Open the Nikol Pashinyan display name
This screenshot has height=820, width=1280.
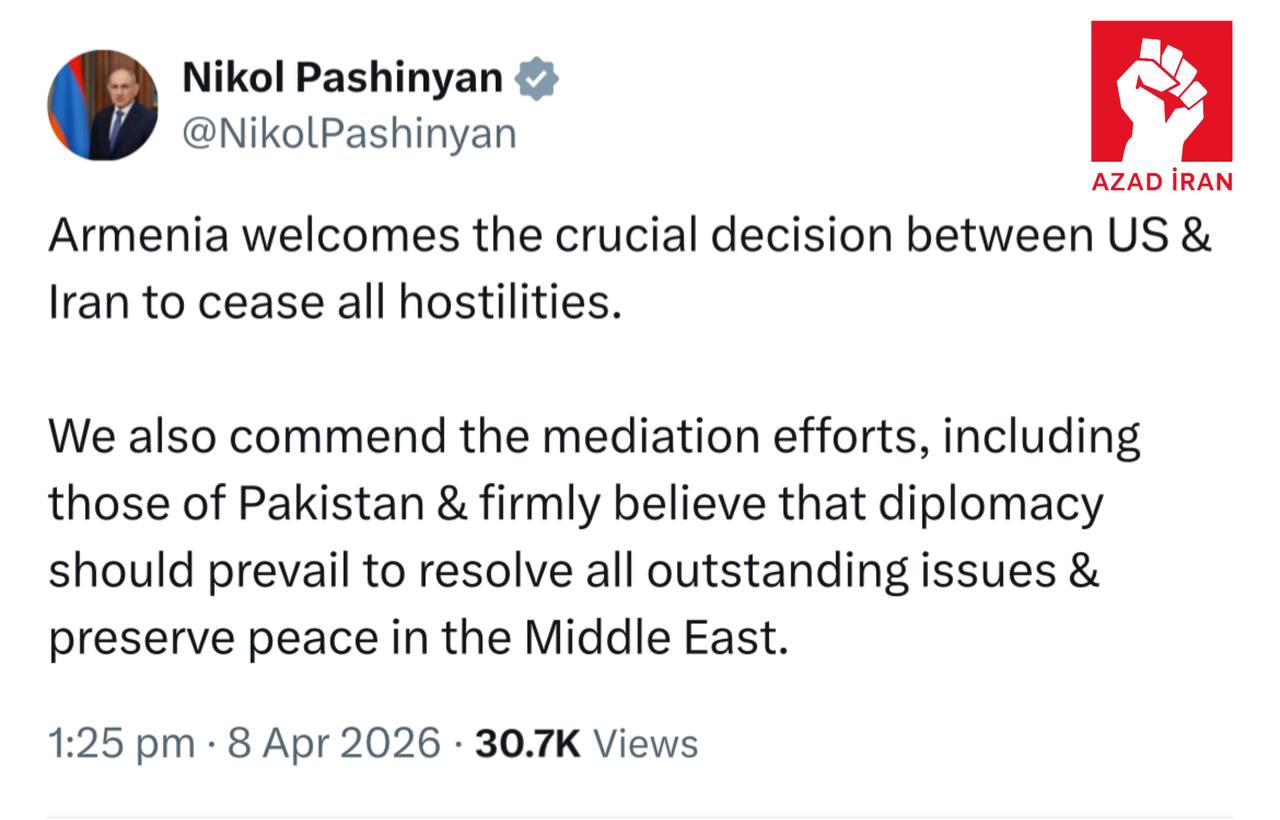[342, 78]
